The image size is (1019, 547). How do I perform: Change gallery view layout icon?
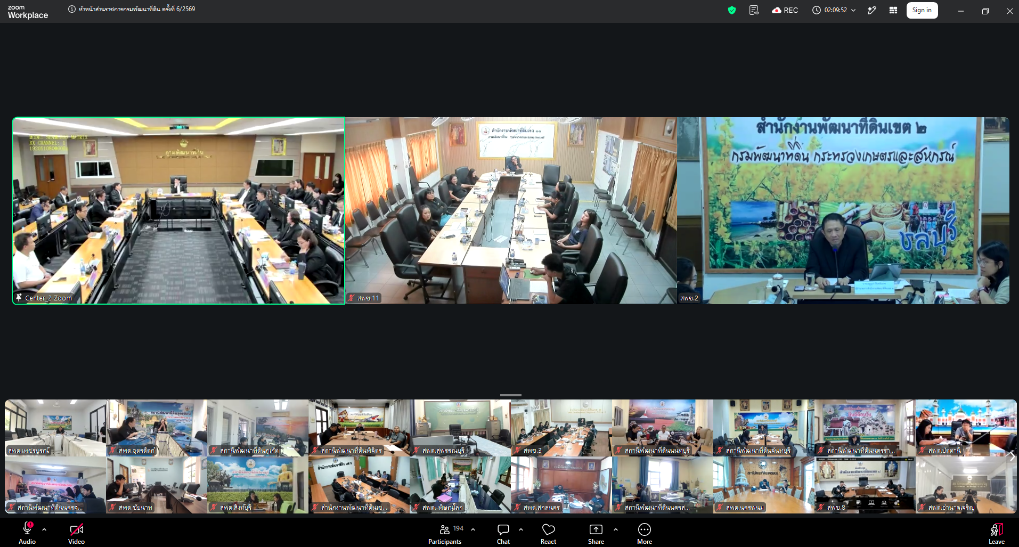pos(893,10)
